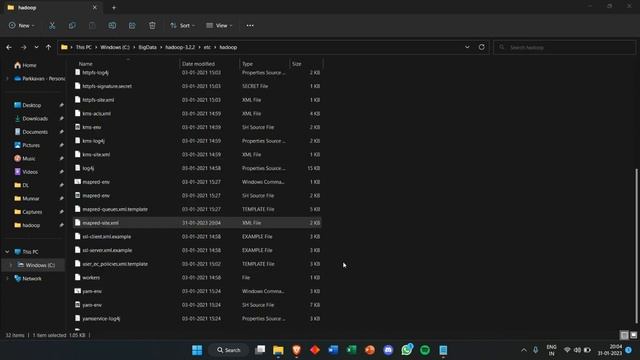Expand the Windows (C:) drive node
This screenshot has height=360, width=640.
pos(11,265)
